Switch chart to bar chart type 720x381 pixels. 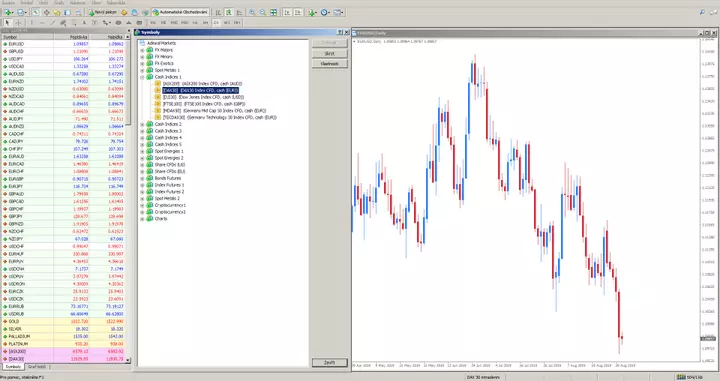click(218, 12)
